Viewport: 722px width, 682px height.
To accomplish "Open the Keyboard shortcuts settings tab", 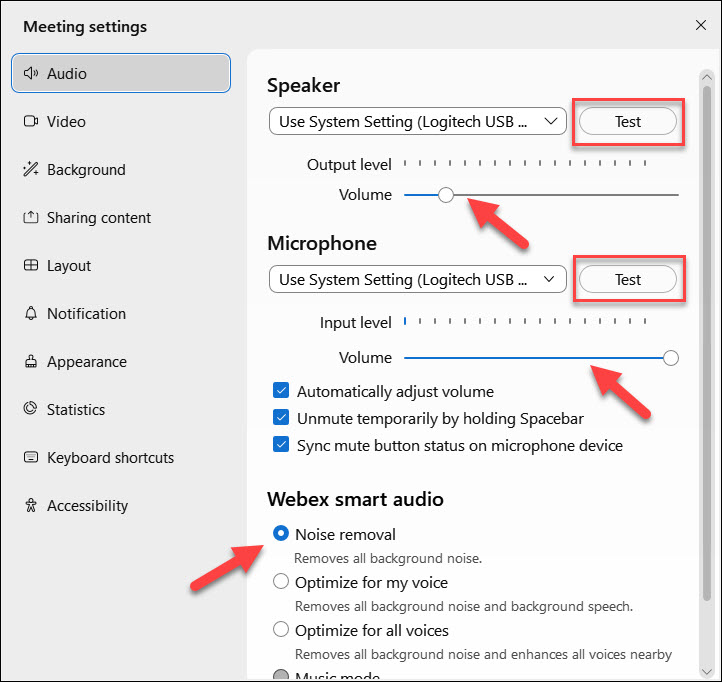I will [x=110, y=458].
